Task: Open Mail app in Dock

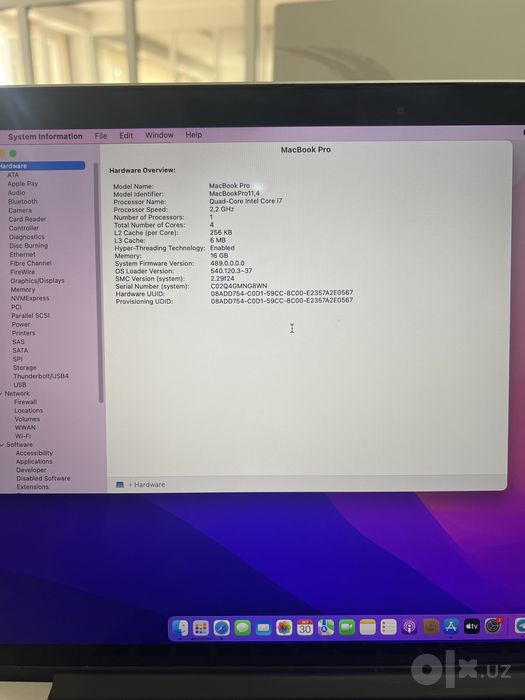Action: click(263, 628)
